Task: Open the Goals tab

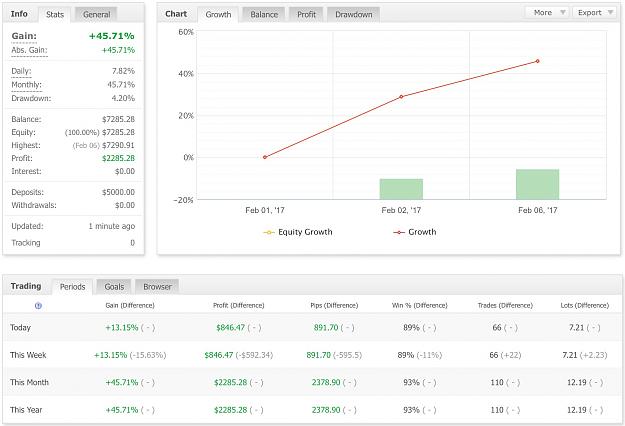Action: point(114,287)
